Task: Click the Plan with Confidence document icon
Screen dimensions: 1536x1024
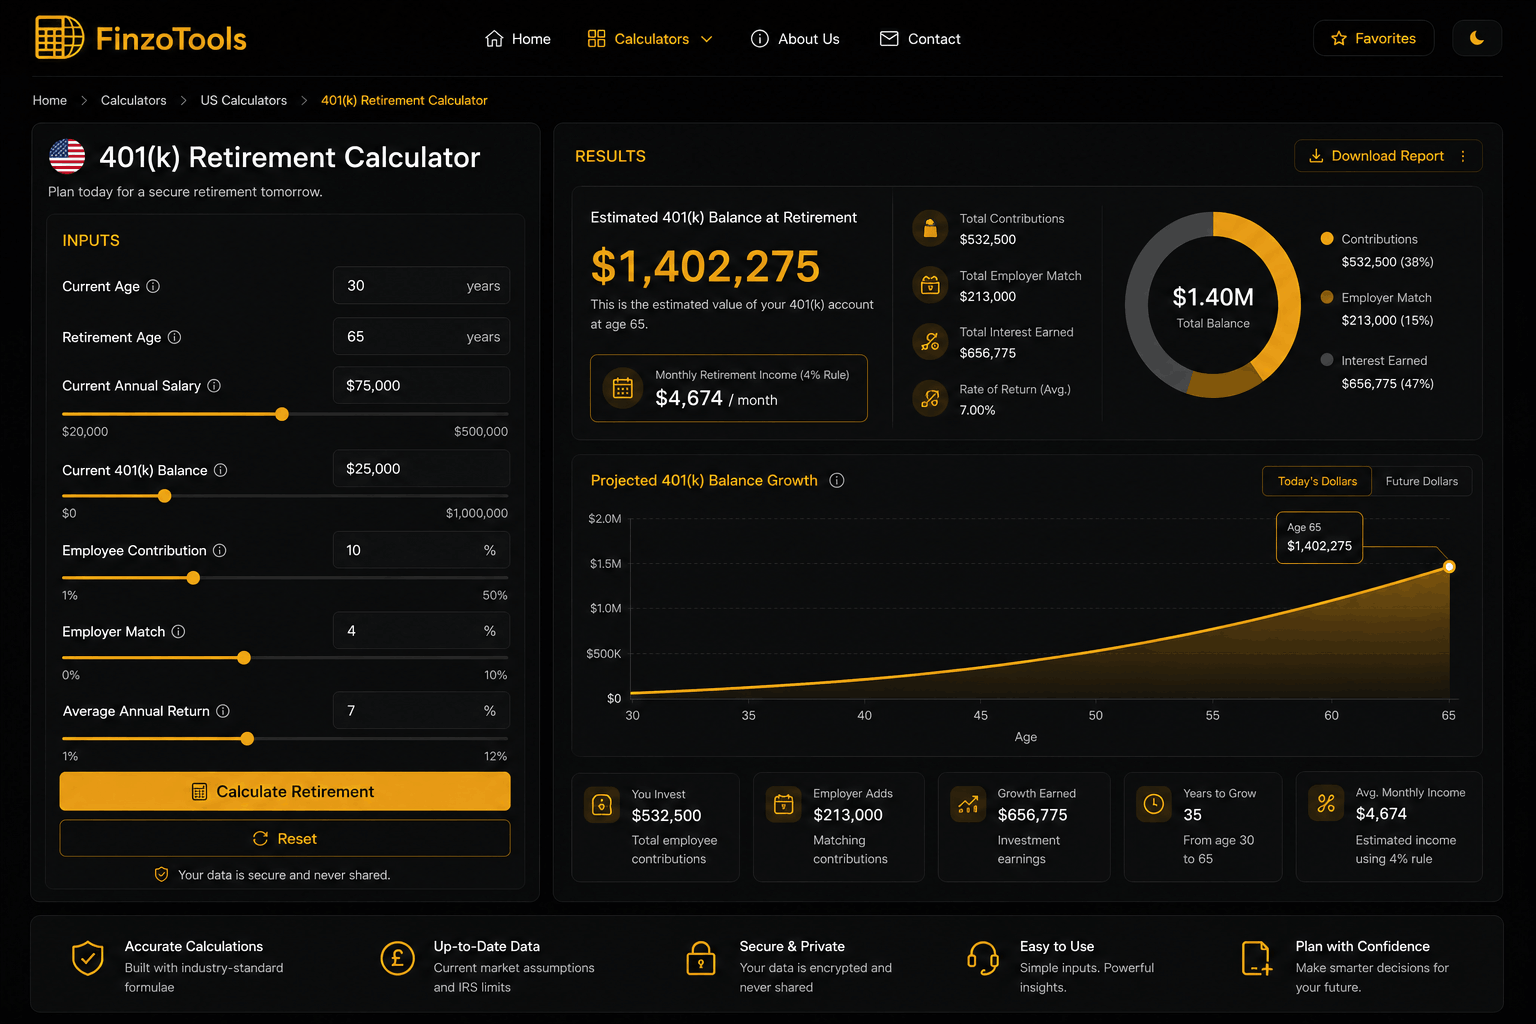Action: [1257, 958]
